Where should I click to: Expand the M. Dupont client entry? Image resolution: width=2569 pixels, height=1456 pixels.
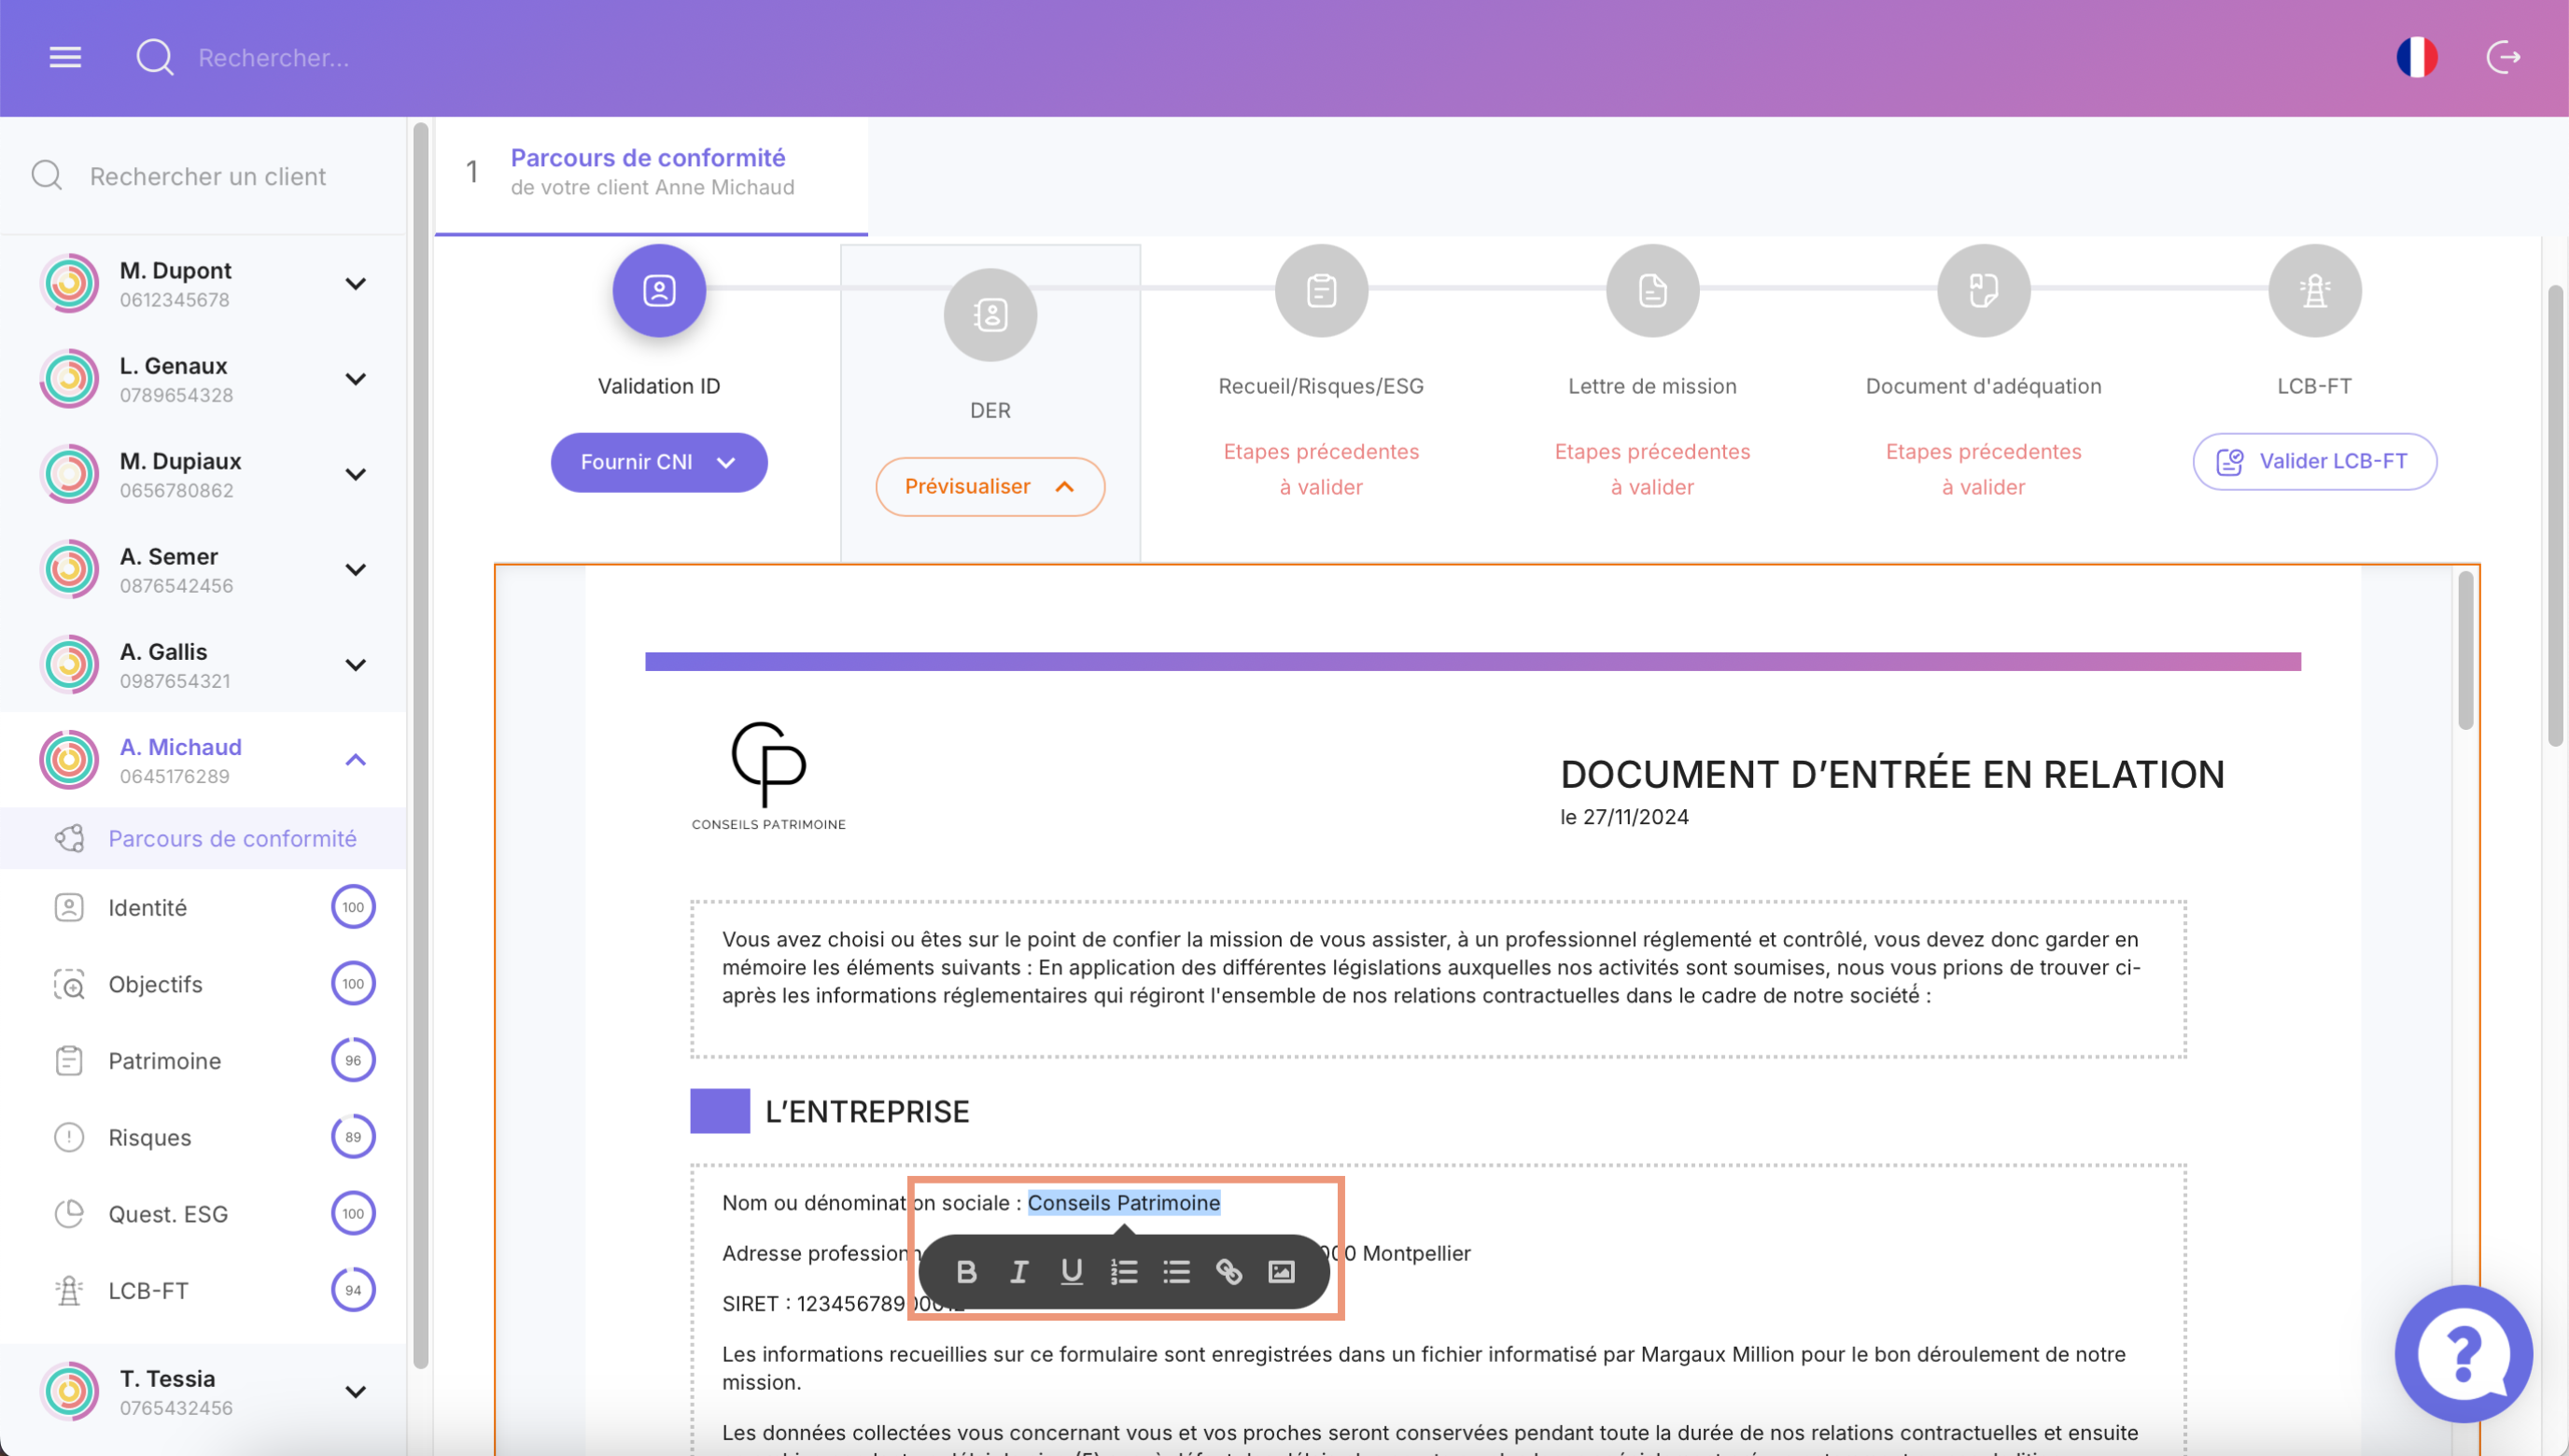355,283
